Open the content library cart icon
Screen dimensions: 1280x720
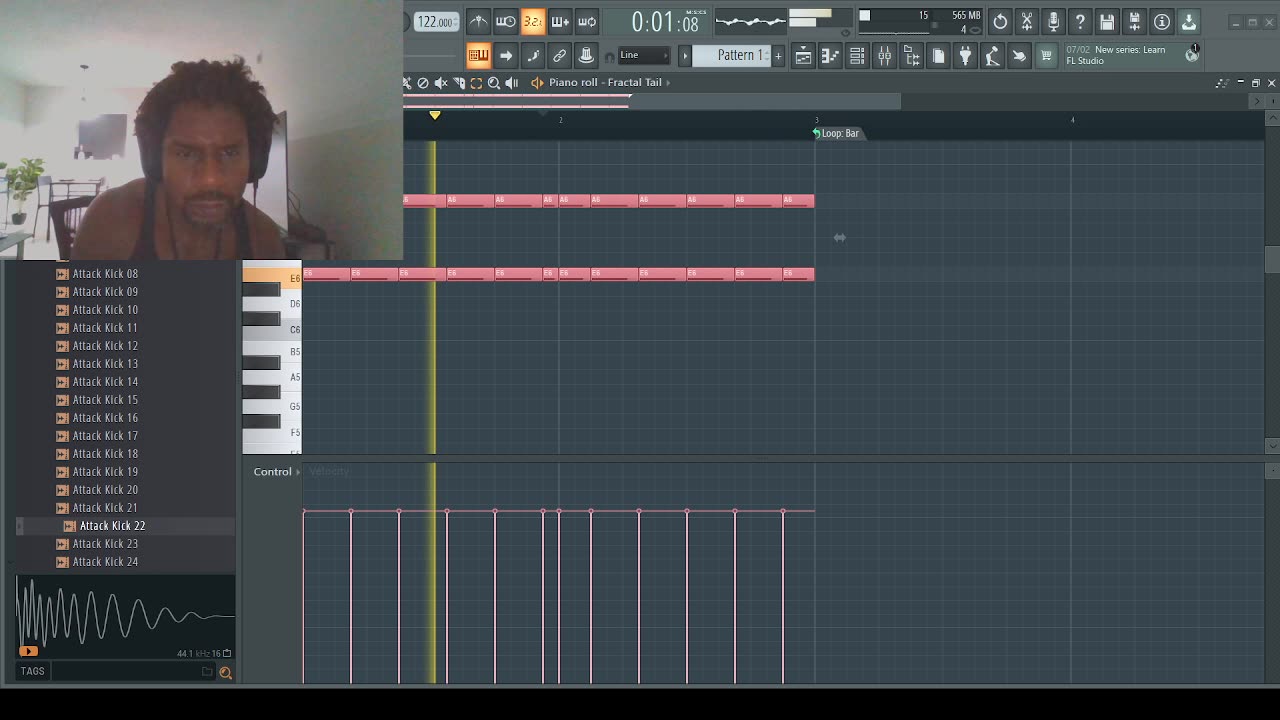pyautogui.click(x=1046, y=56)
